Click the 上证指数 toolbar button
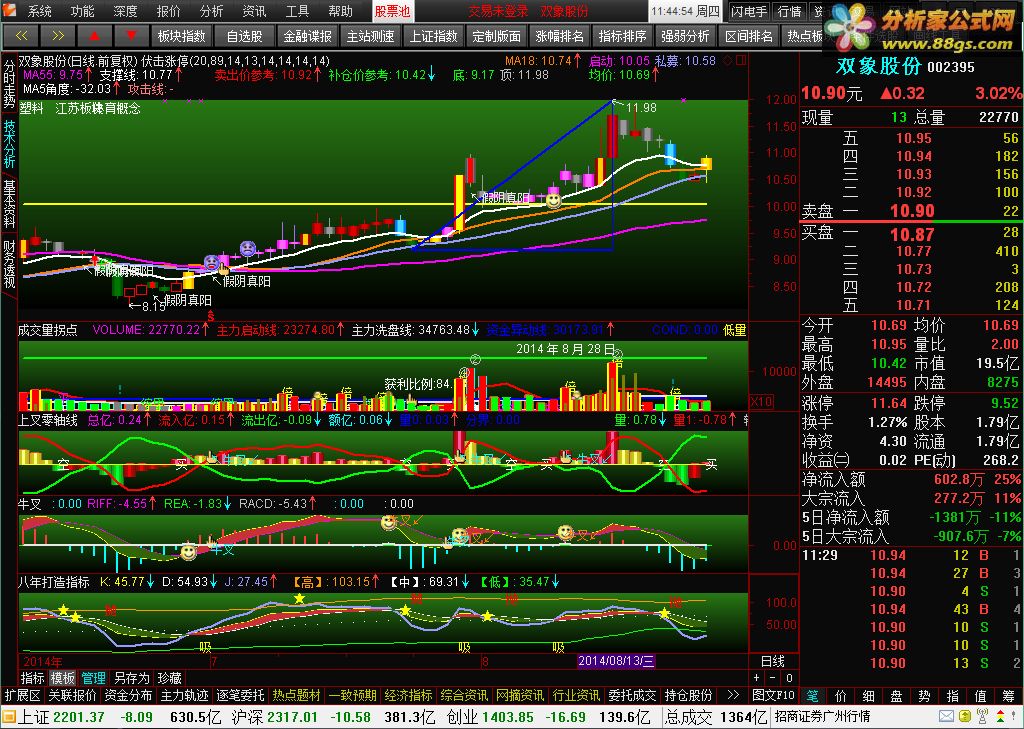This screenshot has width=1024, height=729. 434,36
